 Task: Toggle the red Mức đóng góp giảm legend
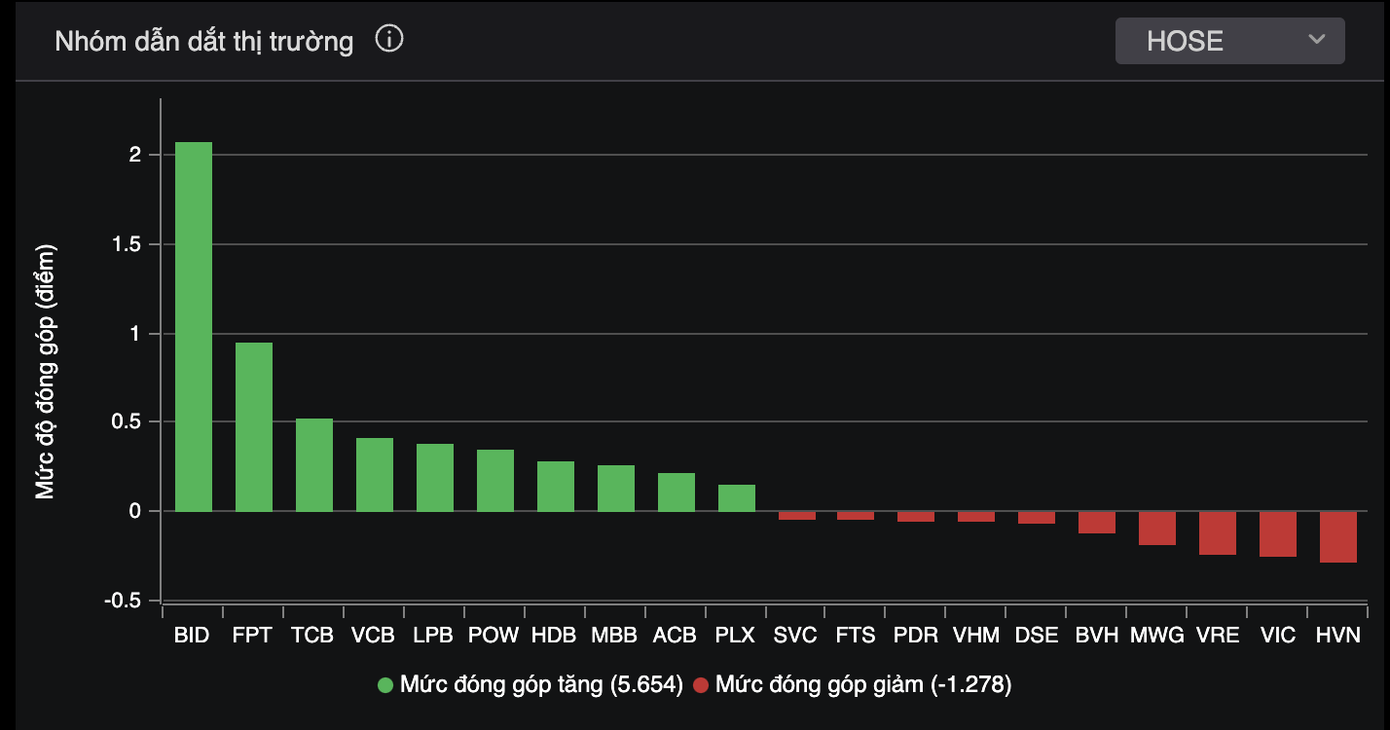pyautogui.click(x=862, y=685)
